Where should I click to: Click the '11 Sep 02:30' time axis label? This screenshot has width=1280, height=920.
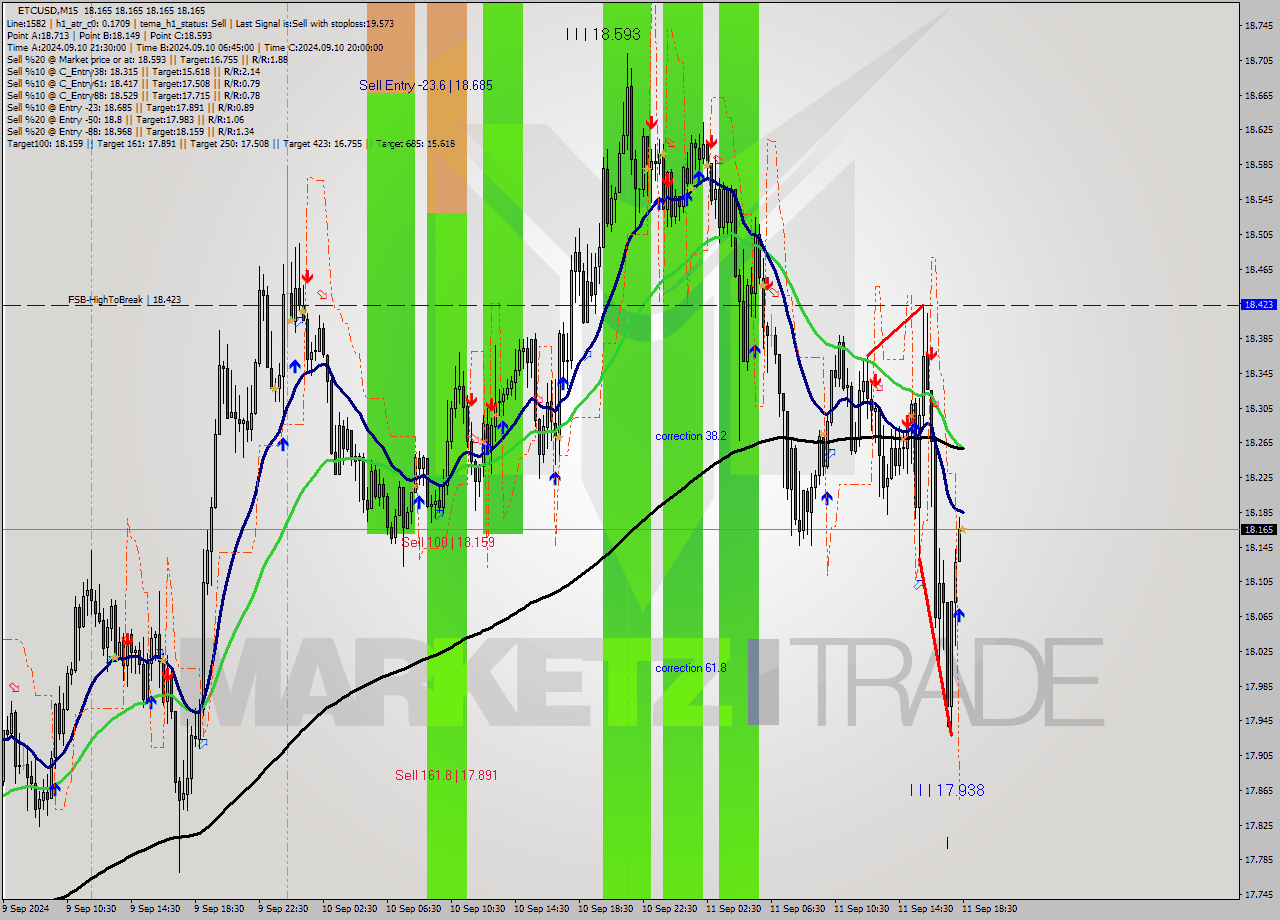[733, 909]
